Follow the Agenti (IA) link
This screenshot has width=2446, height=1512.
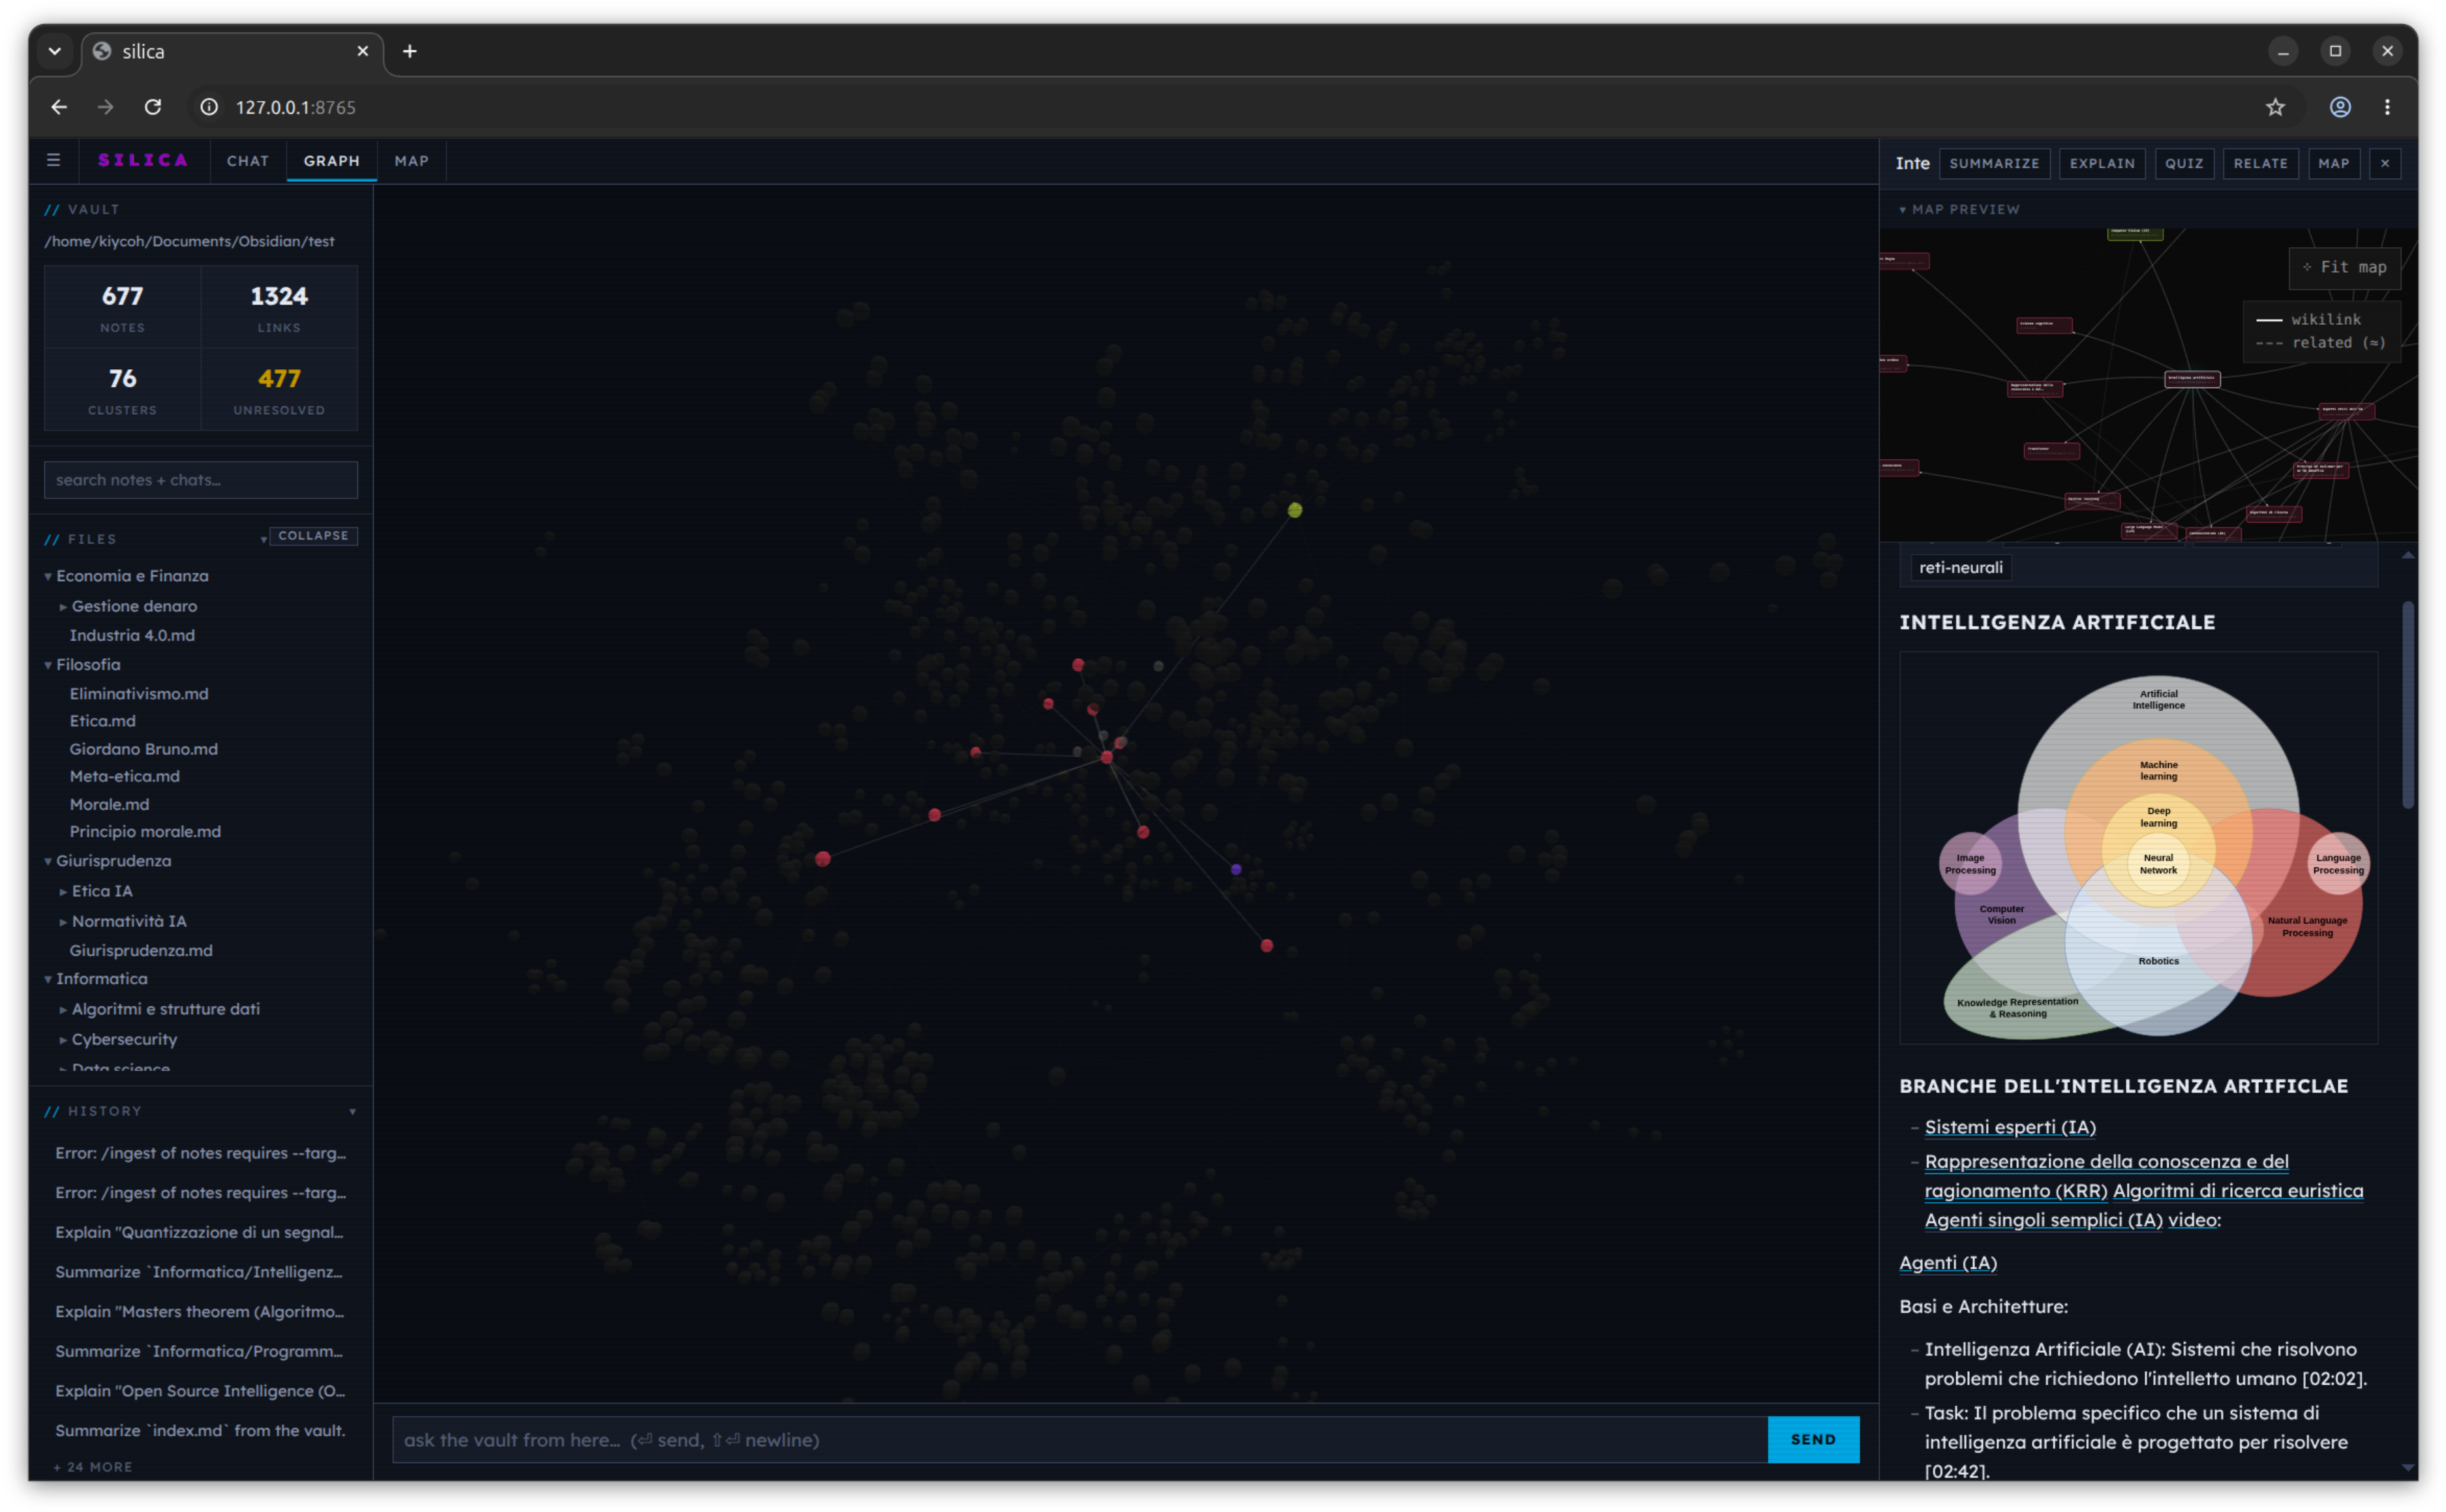click(1947, 1263)
